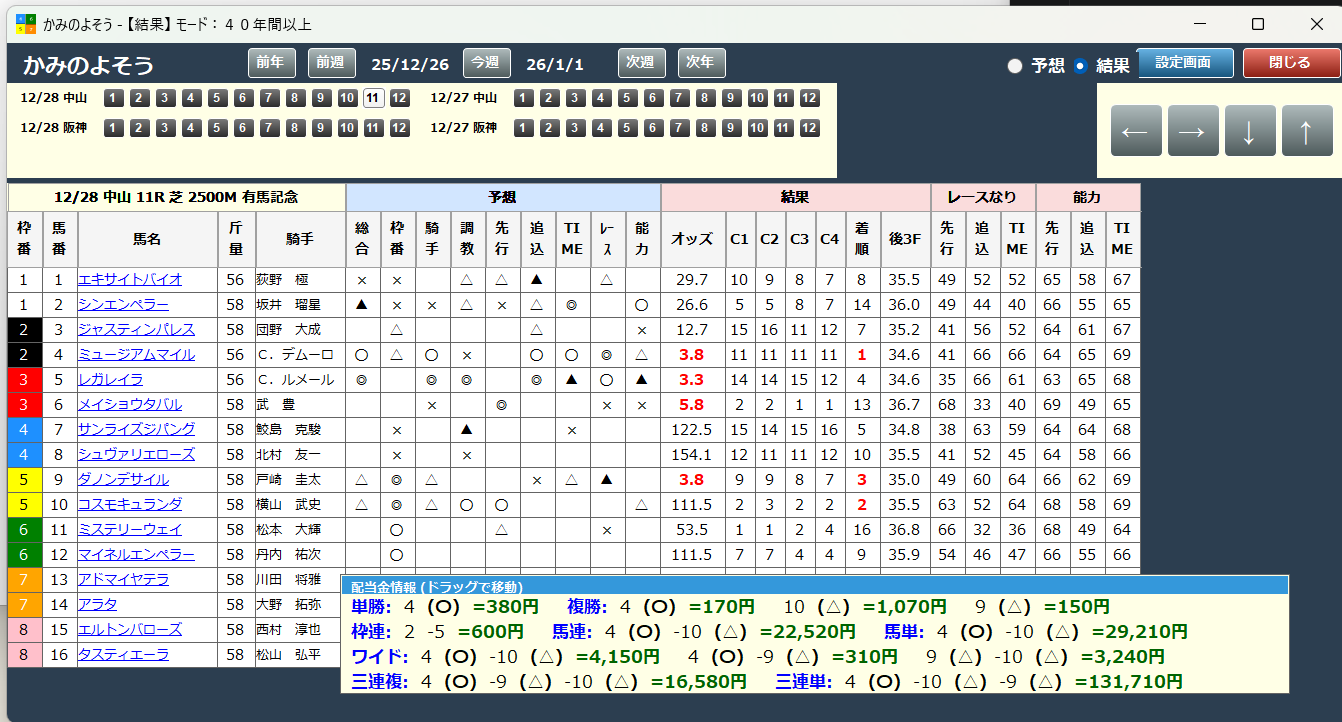
Task: Click the left arrow navigation button
Action: point(1135,131)
